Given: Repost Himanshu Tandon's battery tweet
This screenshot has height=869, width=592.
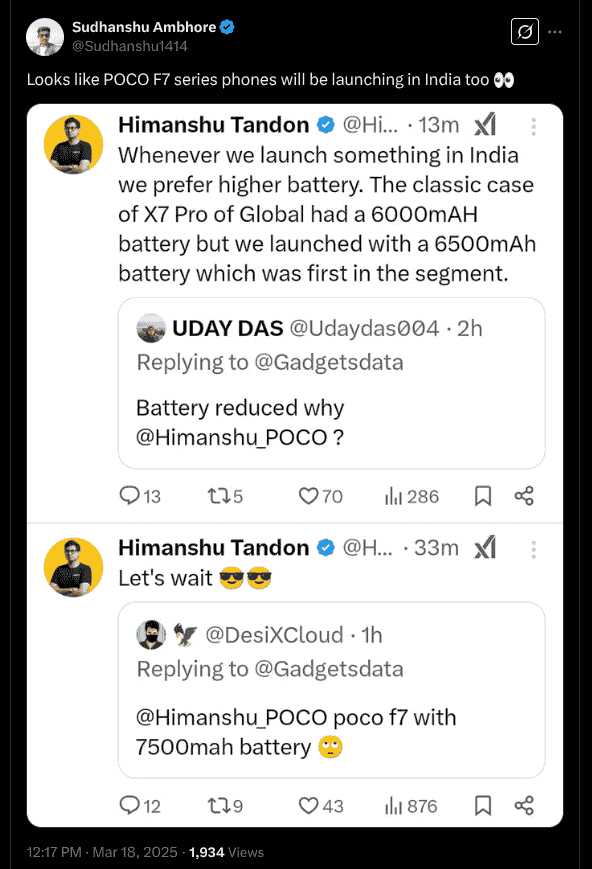Looking at the screenshot, I should click(221, 495).
